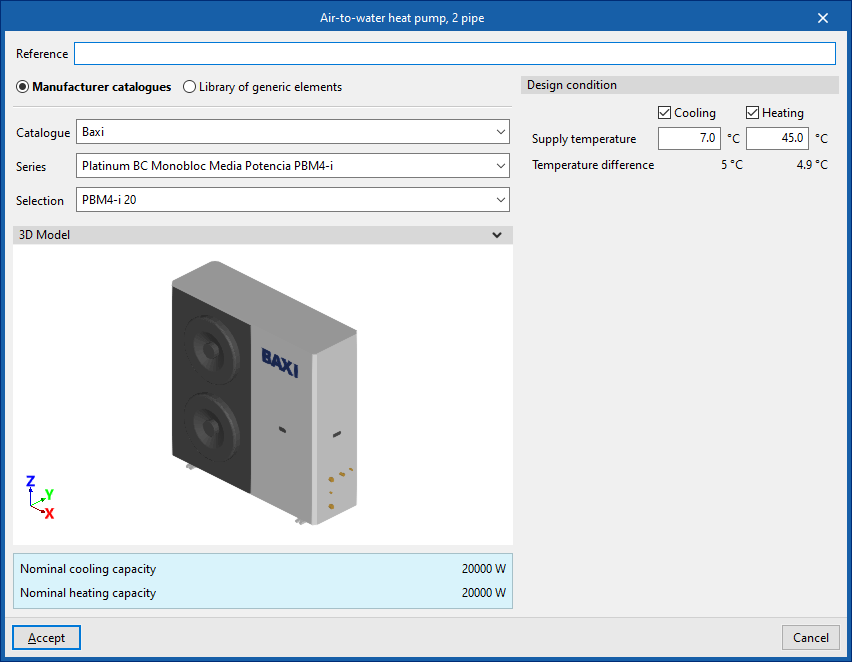The width and height of the screenshot is (852, 662).
Task: Click the Cancel button
Action: [x=811, y=638]
